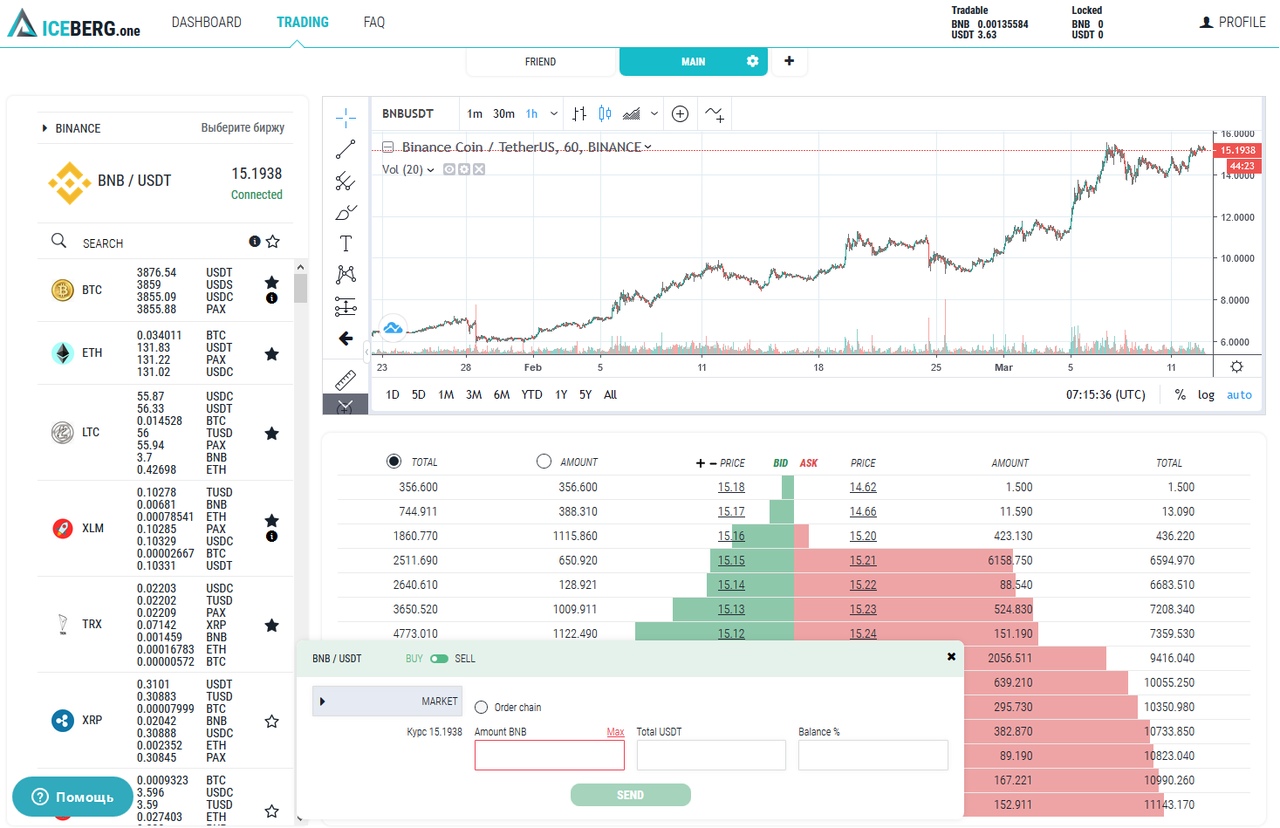Open the MAIN tab settings gear

click(752, 61)
